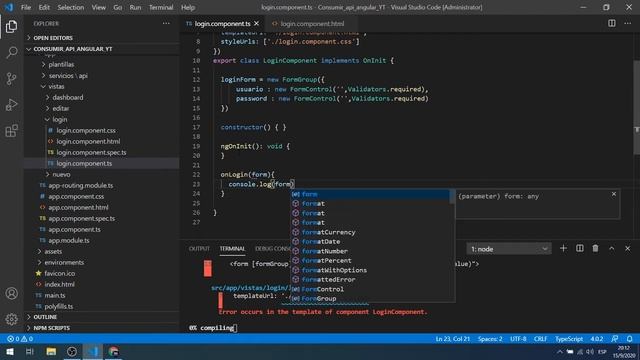Select terminal instance dropdown '1: node'
Image resolution: width=640 pixels, height=360 pixels.
(x=509, y=249)
